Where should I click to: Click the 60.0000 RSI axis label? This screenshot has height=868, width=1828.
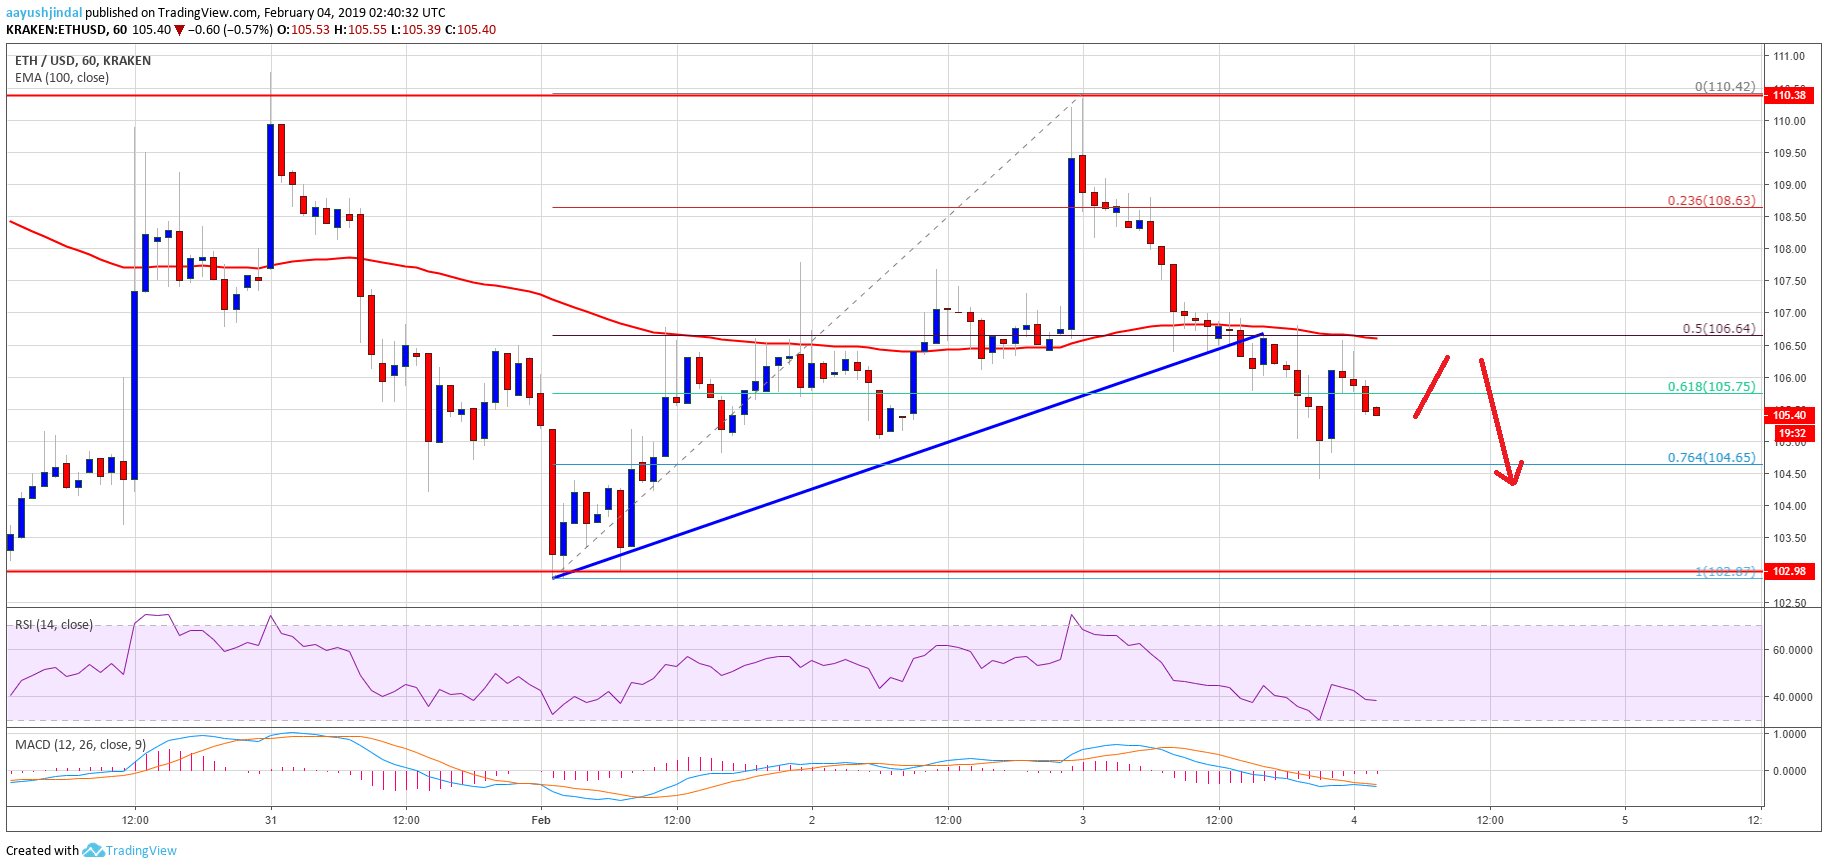click(x=1792, y=650)
